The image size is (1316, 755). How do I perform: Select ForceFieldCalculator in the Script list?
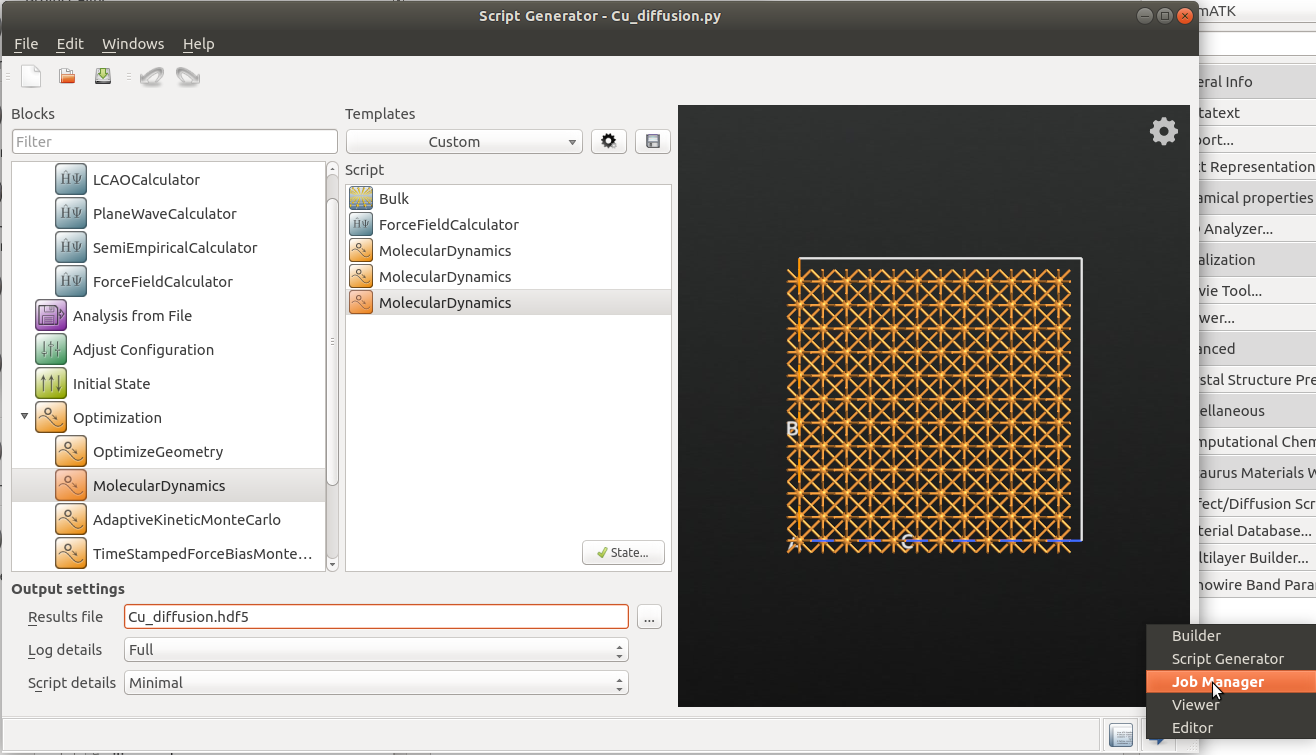click(x=508, y=225)
